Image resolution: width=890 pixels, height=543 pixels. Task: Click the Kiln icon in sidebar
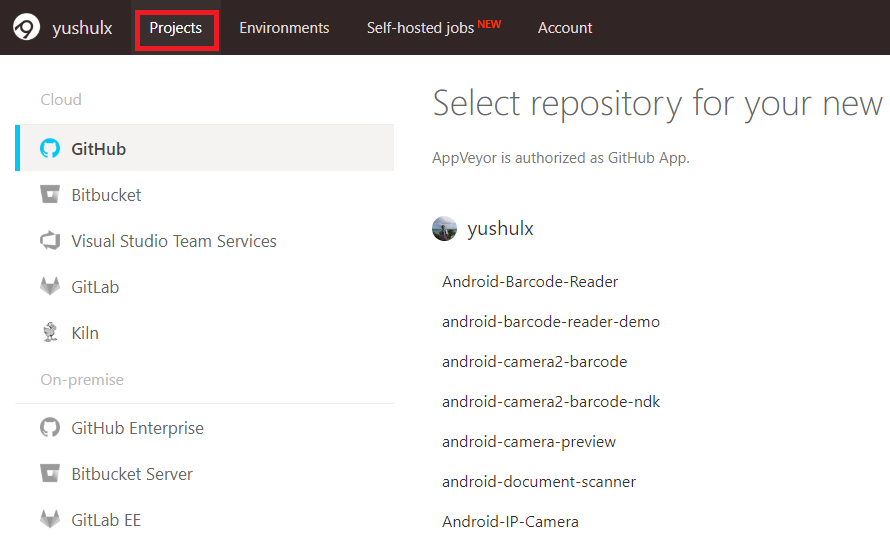50,333
